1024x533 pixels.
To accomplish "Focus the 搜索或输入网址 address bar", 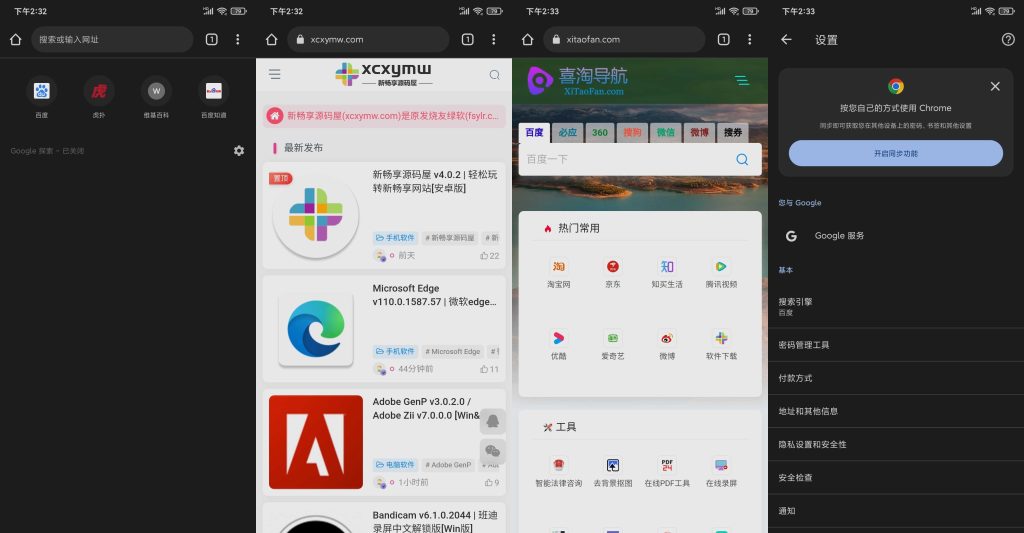I will tap(112, 39).
